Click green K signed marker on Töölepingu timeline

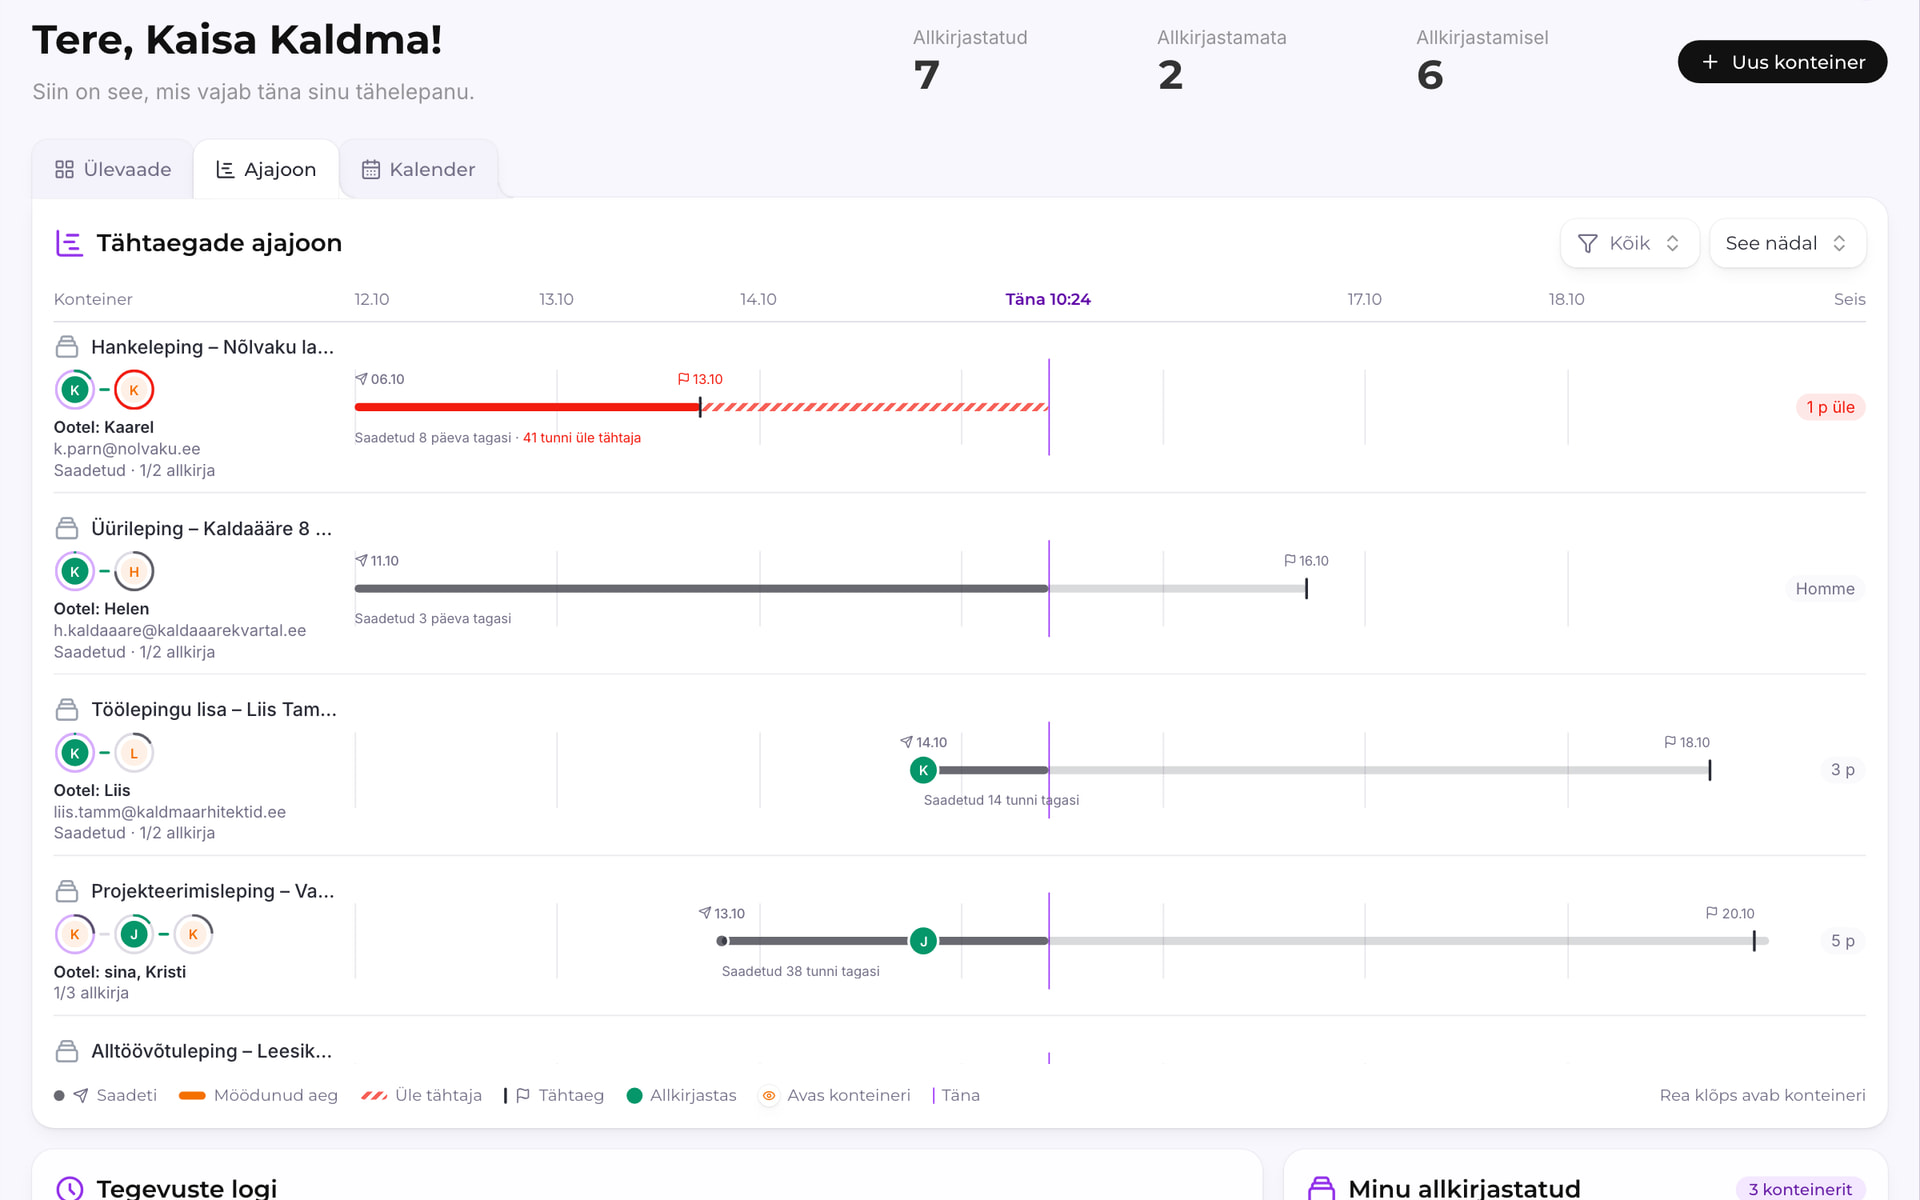(x=923, y=770)
